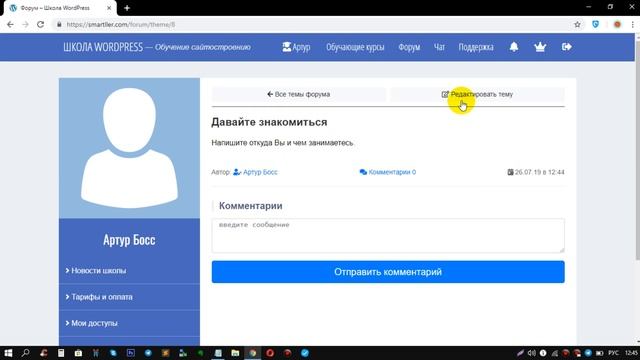Open the notifications bell icon

[514, 47]
